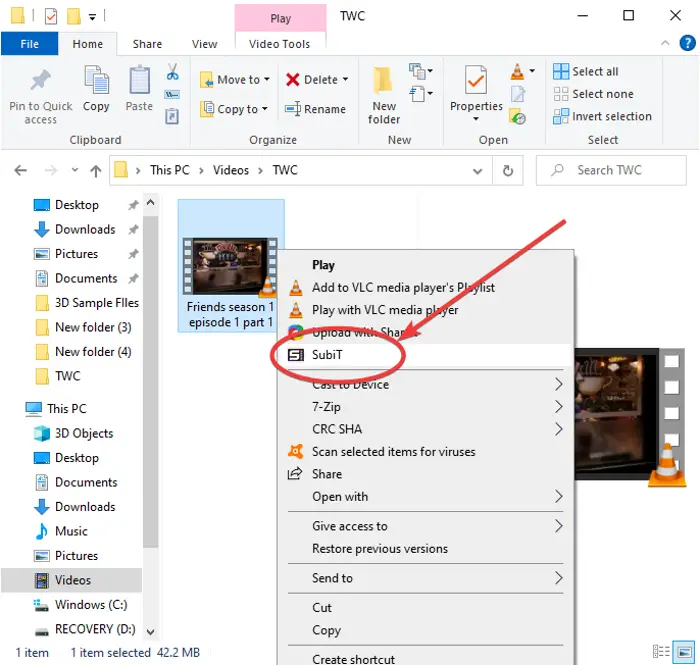
Task: Click the Copy path icon in ribbon
Action: coord(172,94)
